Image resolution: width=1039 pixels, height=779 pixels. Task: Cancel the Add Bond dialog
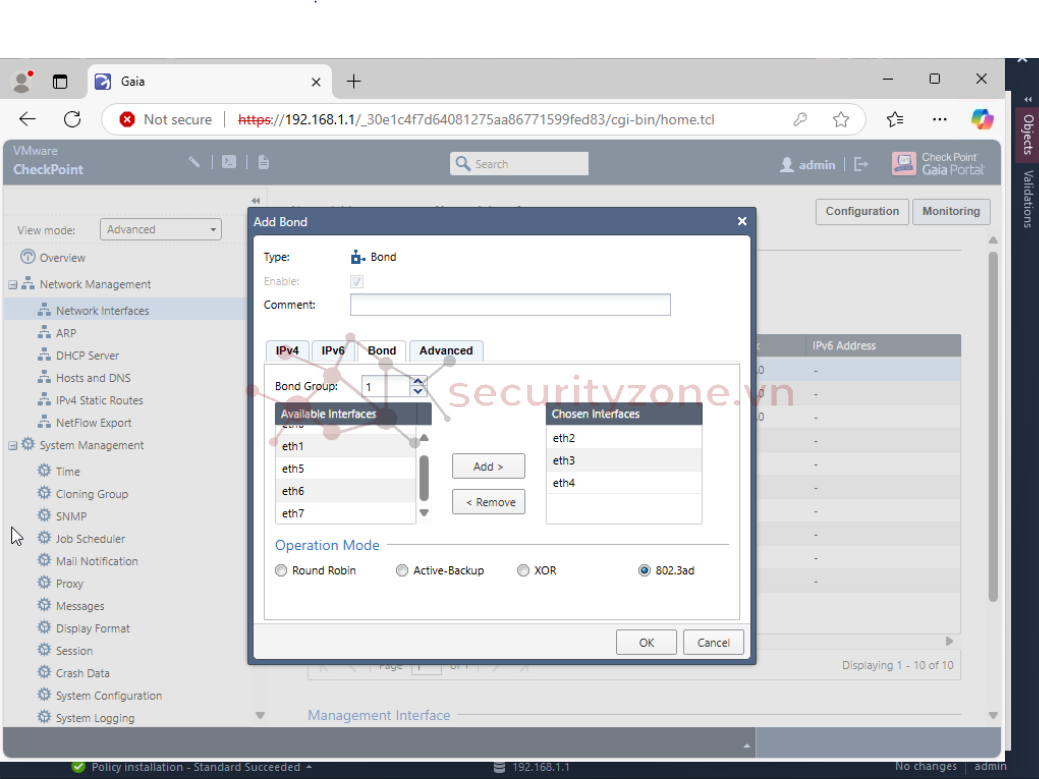[x=713, y=643]
